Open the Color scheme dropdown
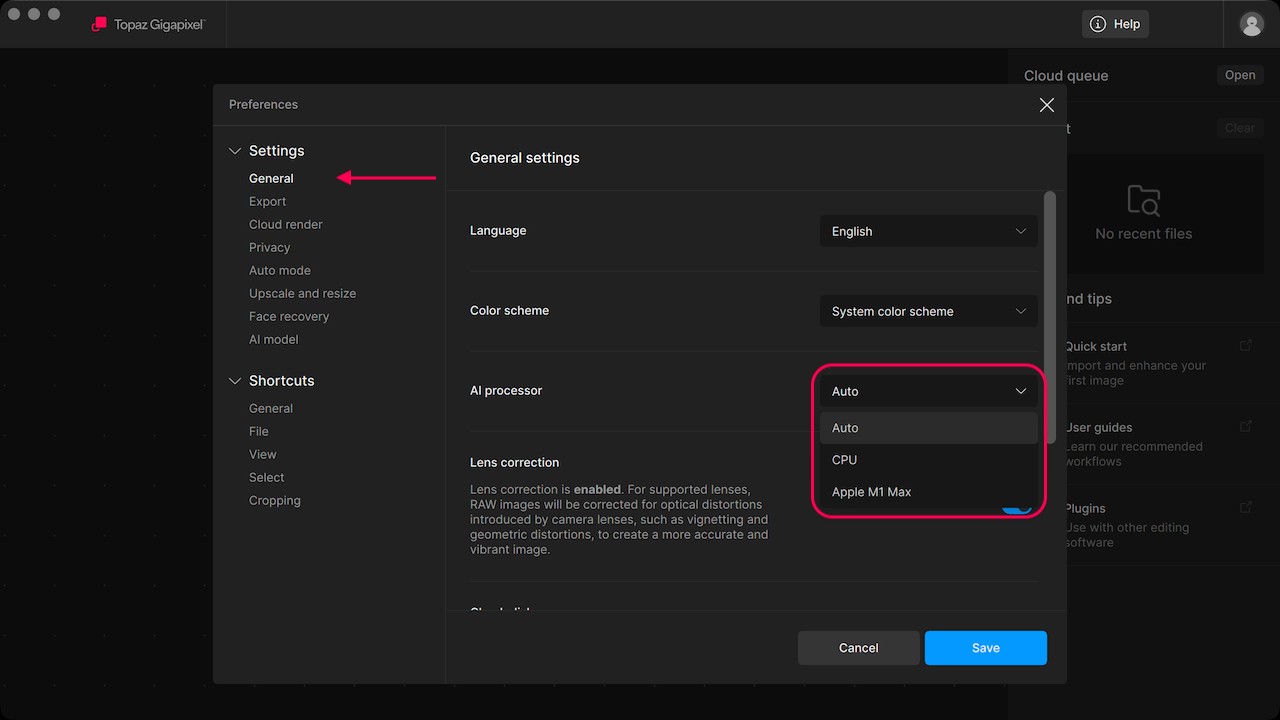Screen dimensions: 1280x720 coord(928,311)
